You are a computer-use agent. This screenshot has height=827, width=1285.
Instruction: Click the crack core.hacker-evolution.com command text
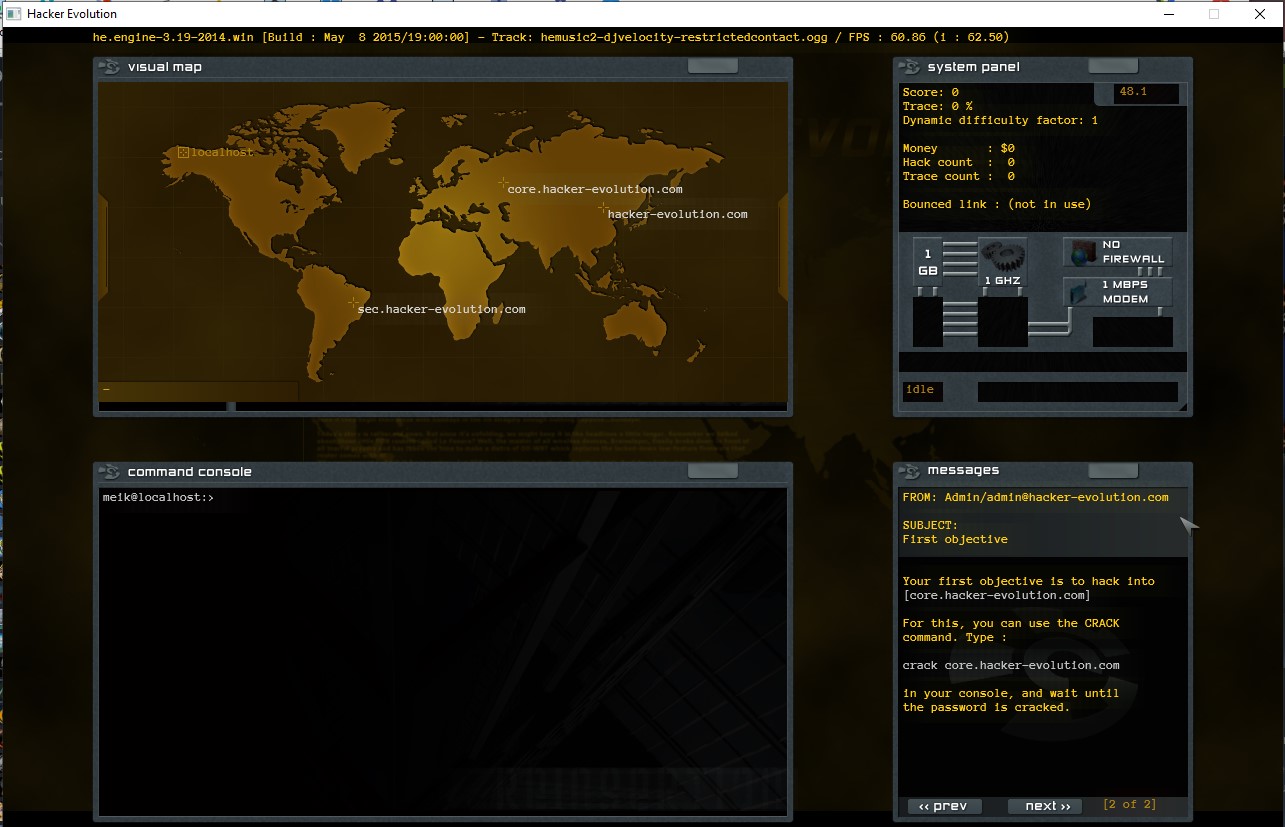[x=1011, y=665]
